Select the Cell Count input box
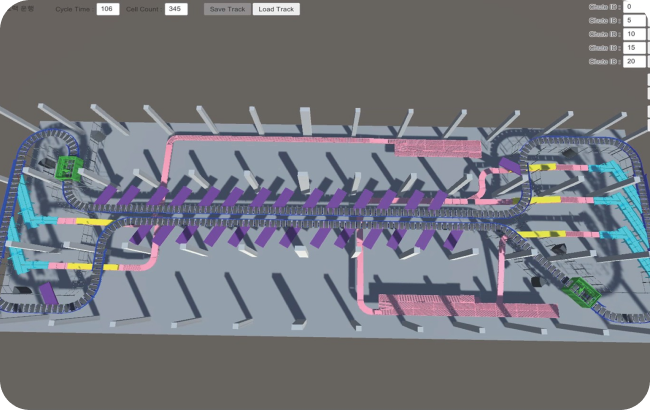 (x=175, y=9)
